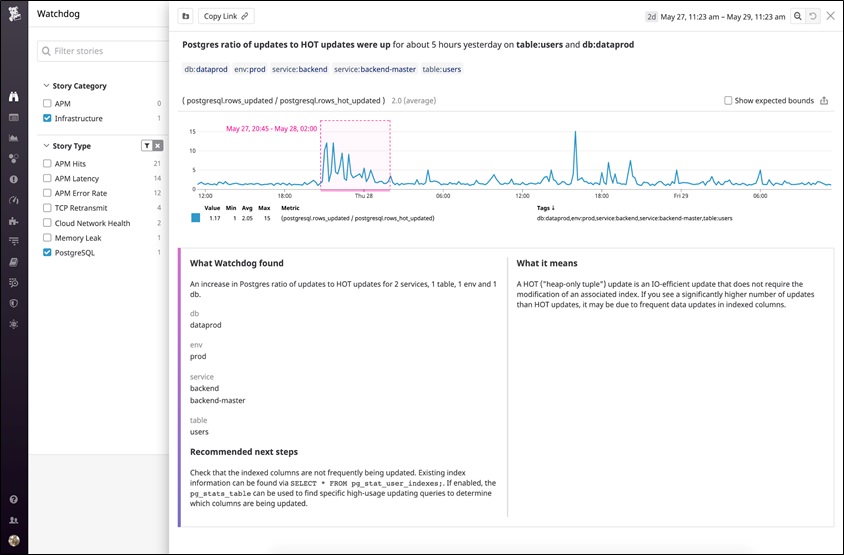Click the tallest spike on the graph line
Screen dimensions: 844x555
[575, 133]
